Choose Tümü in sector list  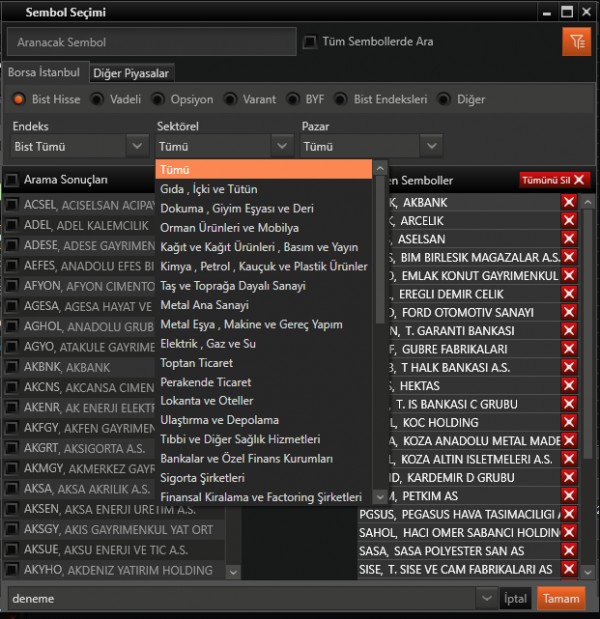coord(264,169)
